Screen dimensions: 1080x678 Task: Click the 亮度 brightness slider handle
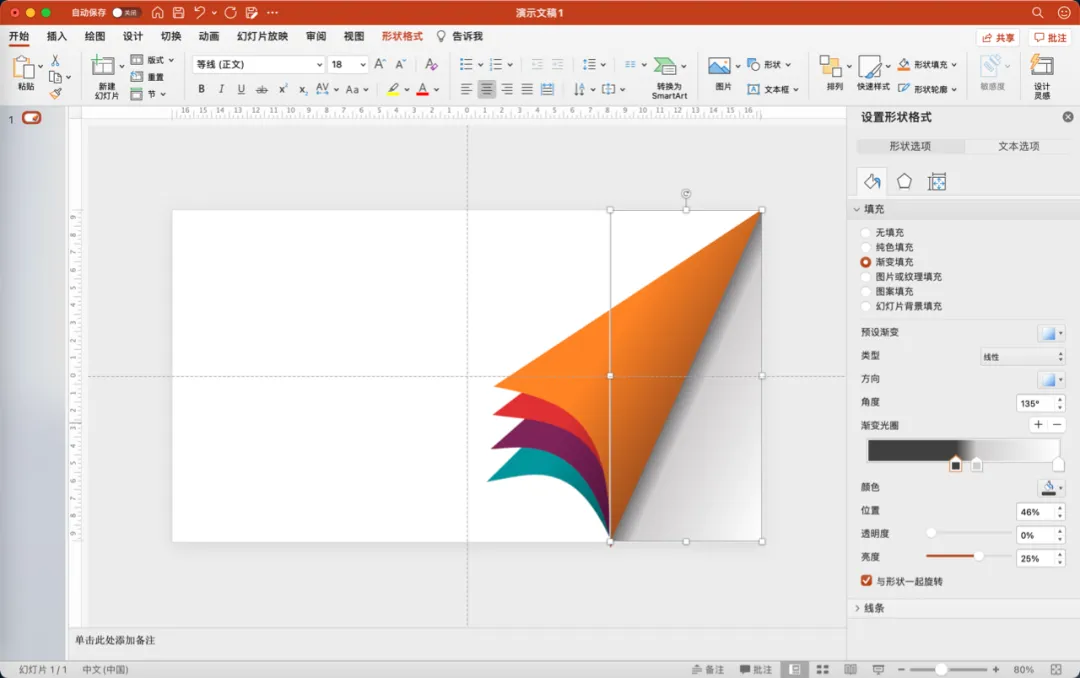(x=978, y=556)
